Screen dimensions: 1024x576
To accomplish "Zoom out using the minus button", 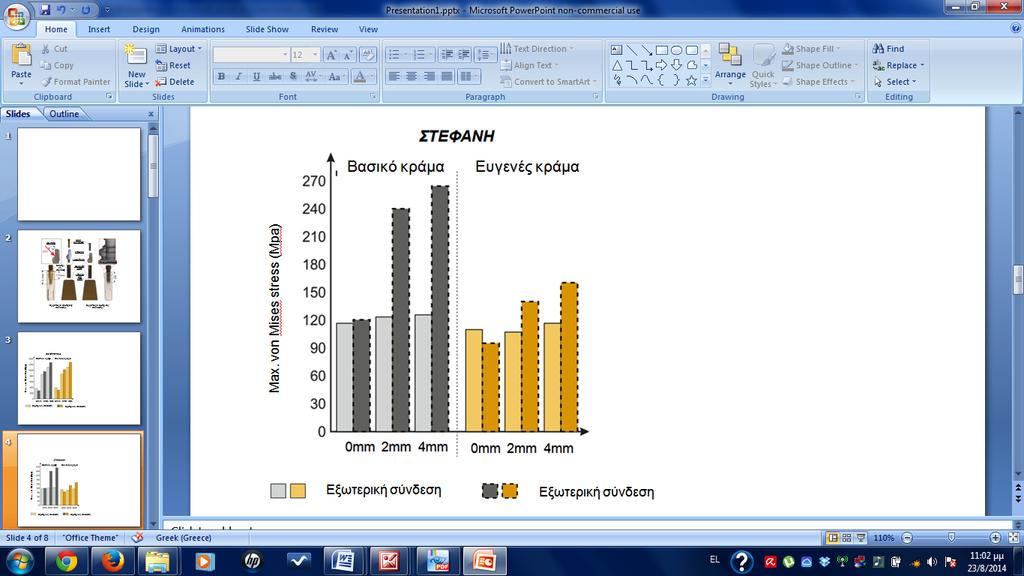I will 907,537.
